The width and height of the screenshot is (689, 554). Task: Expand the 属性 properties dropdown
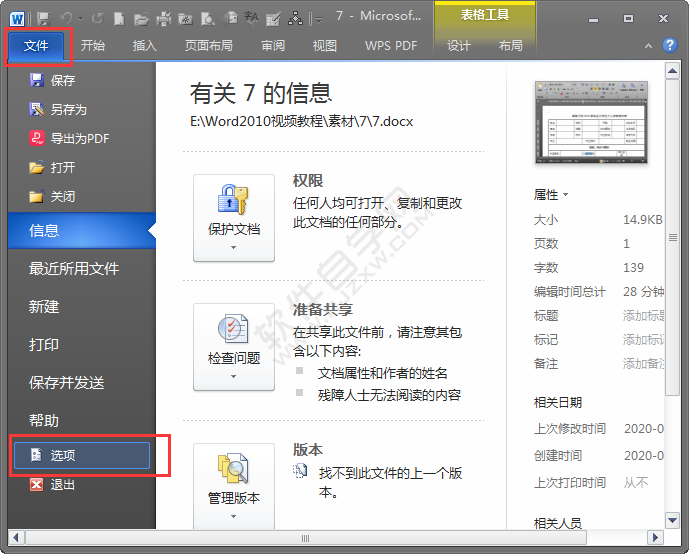point(551,195)
